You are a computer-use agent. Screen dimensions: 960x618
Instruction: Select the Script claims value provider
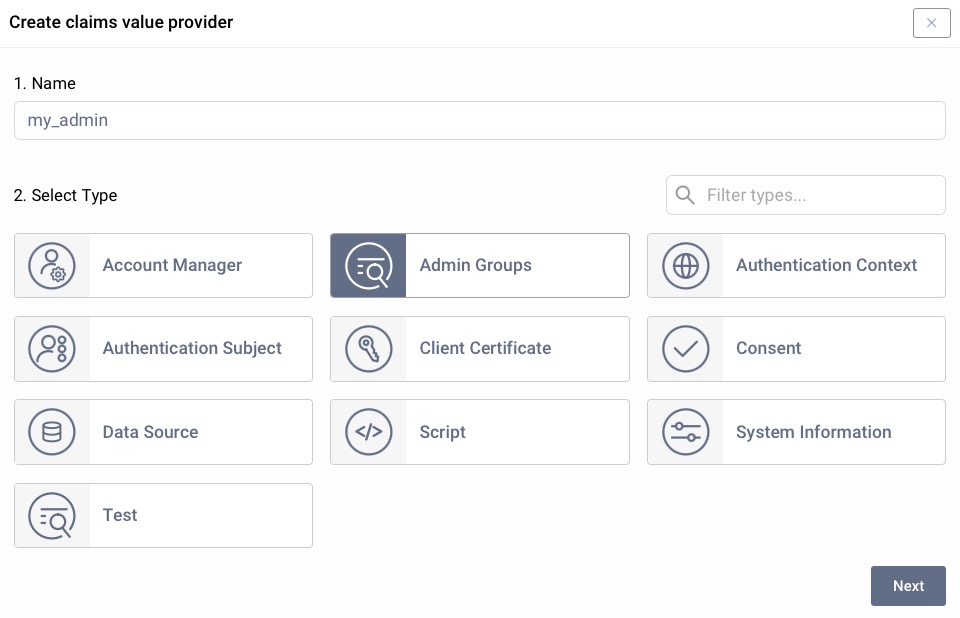pyautogui.click(x=480, y=432)
